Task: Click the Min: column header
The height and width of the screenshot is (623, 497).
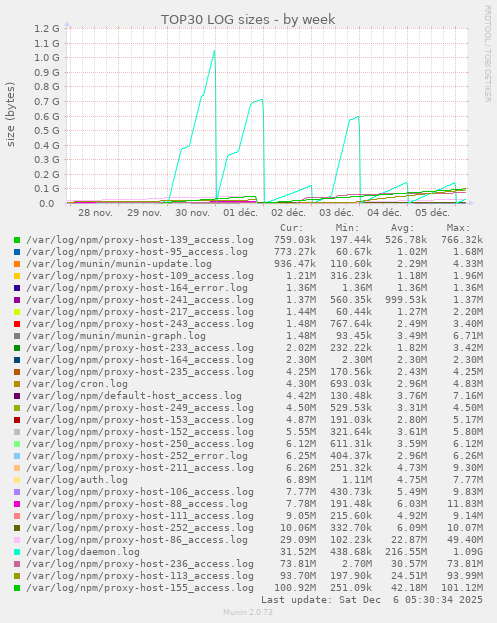Action: pyautogui.click(x=347, y=228)
